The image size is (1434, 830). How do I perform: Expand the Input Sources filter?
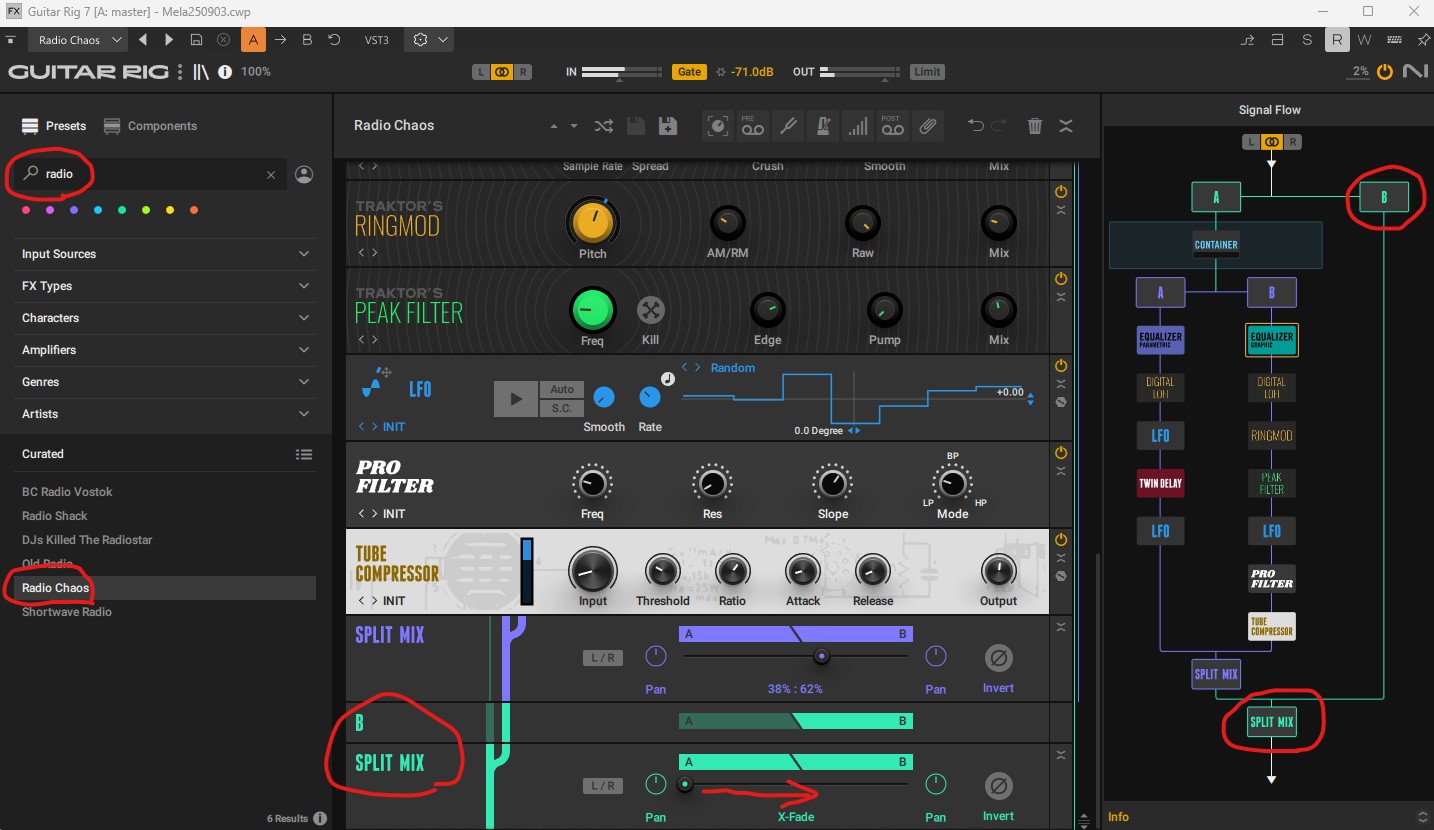[x=166, y=254]
